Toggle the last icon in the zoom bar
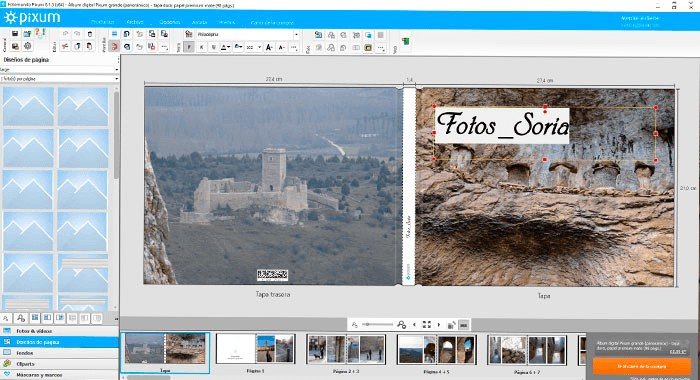Viewport: 700px width, 380px height. [x=463, y=325]
